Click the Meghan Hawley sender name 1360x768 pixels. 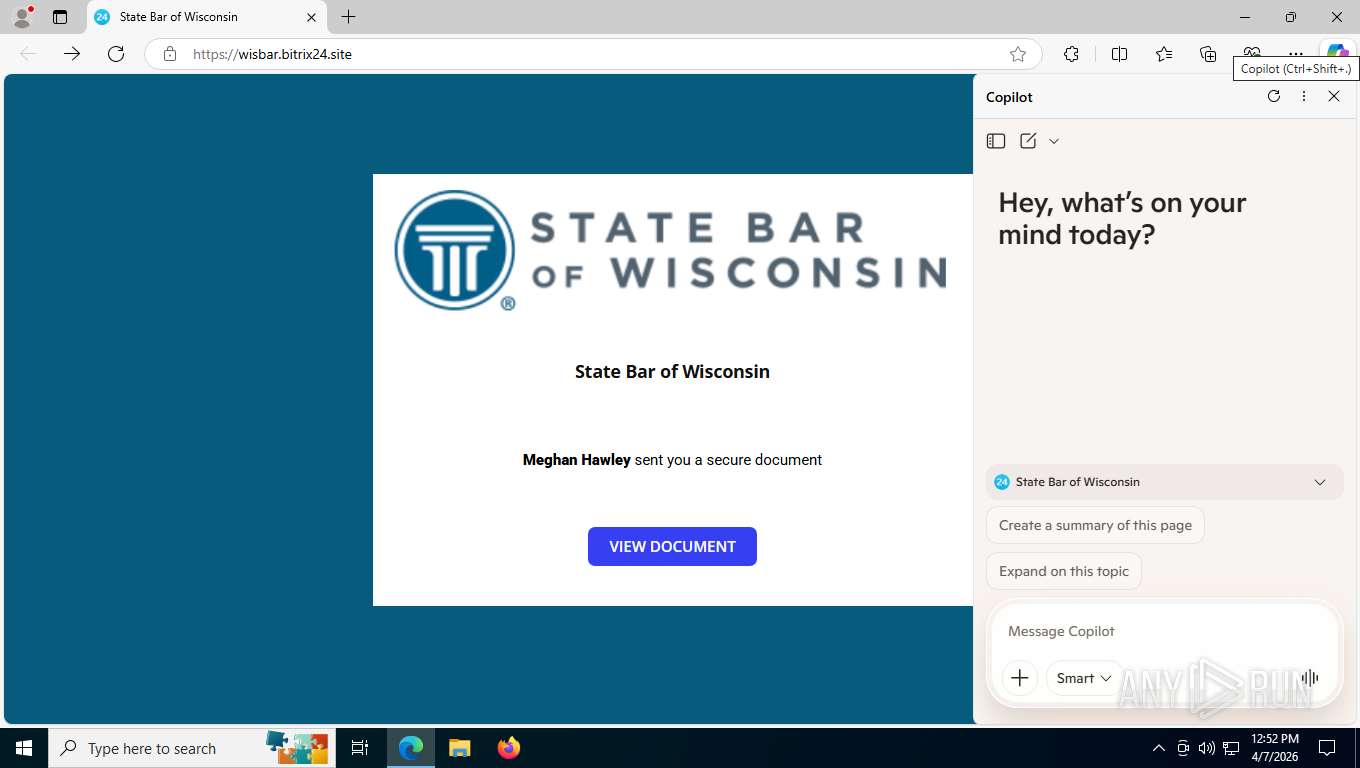(576, 460)
